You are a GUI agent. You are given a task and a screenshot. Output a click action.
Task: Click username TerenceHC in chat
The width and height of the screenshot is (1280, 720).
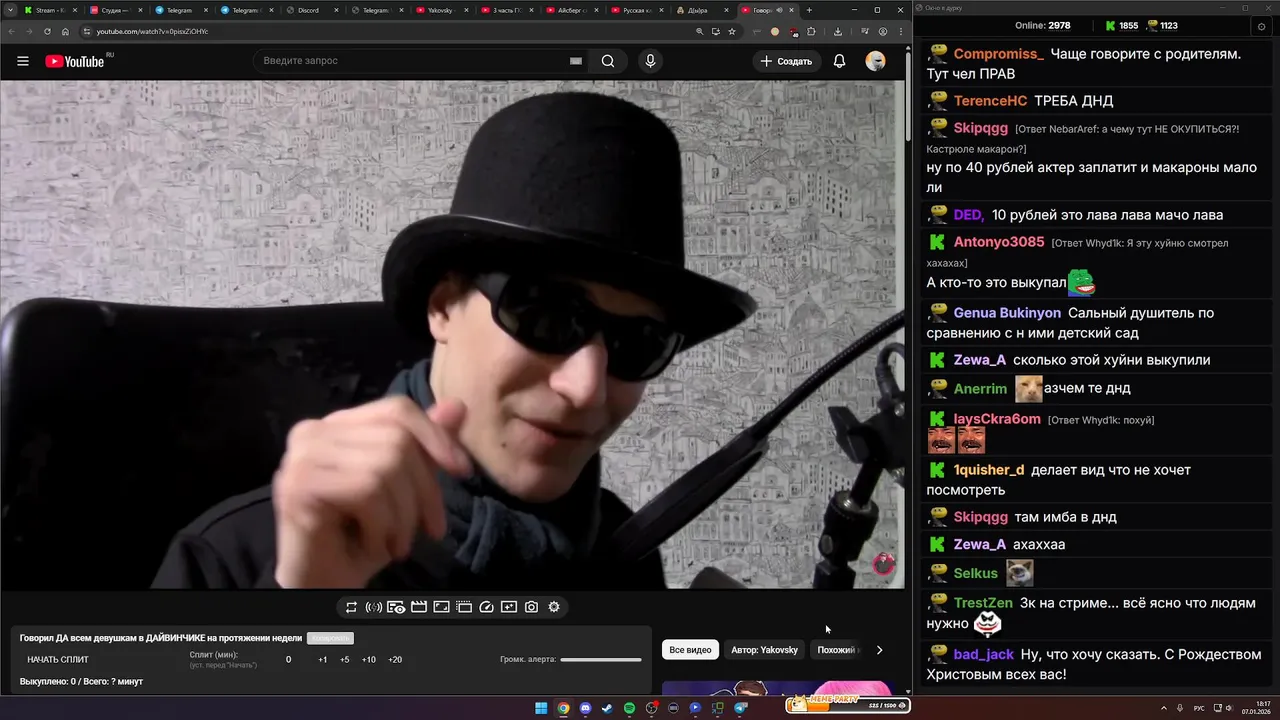pos(990,101)
